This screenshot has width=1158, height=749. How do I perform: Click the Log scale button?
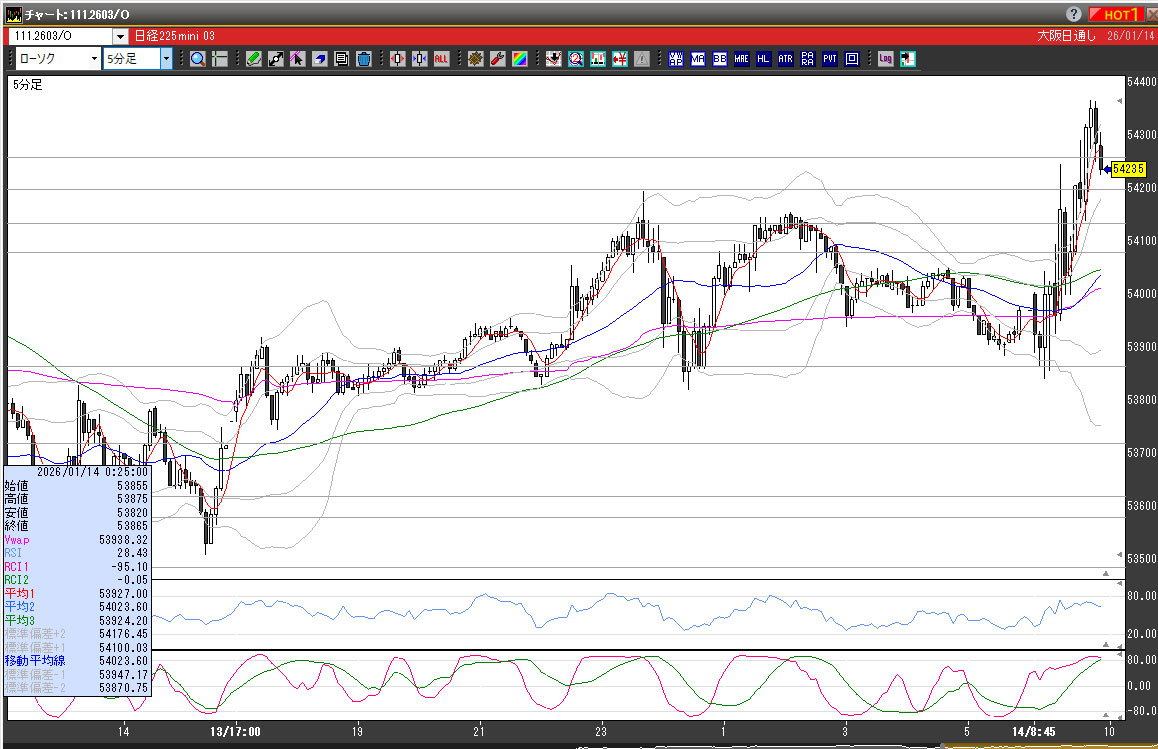[x=885, y=59]
